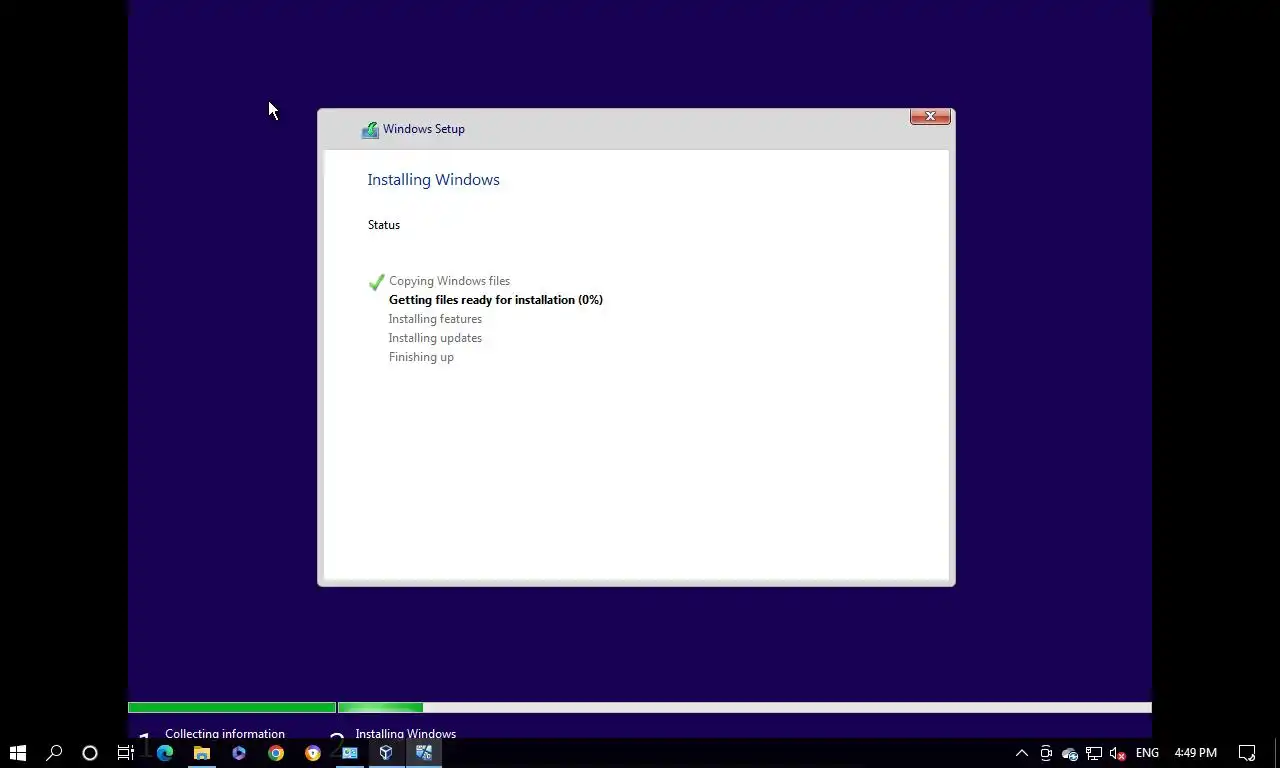Change ENG input language
This screenshot has height=768, width=1280.
pos(1147,753)
